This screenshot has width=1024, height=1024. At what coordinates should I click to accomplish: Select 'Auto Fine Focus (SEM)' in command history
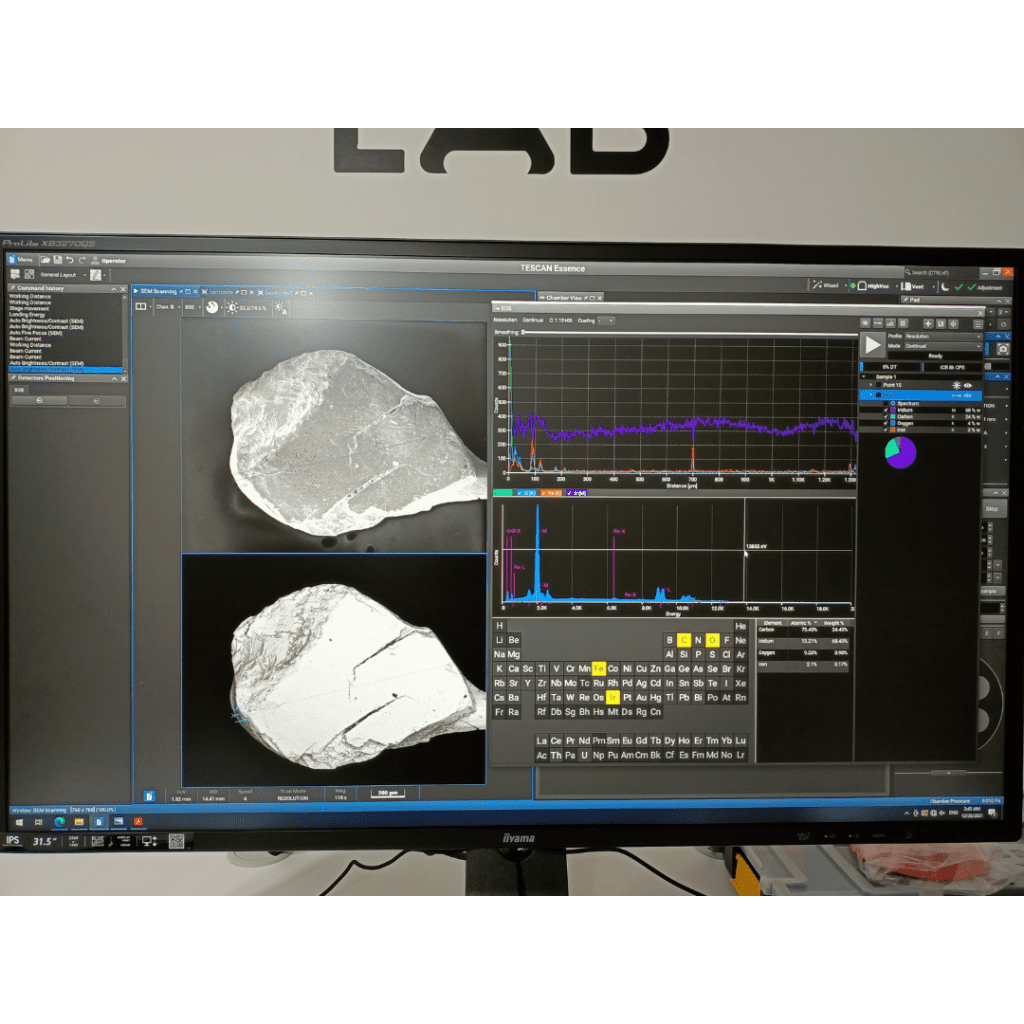point(36,333)
